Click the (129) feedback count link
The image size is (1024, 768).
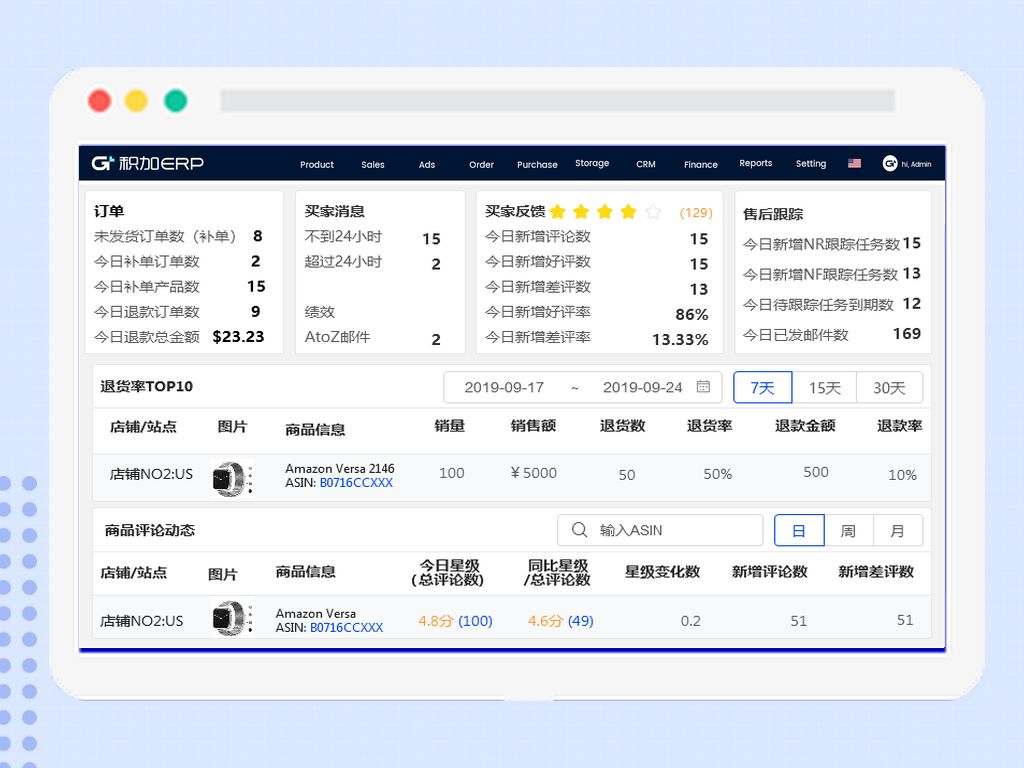[x=696, y=212]
